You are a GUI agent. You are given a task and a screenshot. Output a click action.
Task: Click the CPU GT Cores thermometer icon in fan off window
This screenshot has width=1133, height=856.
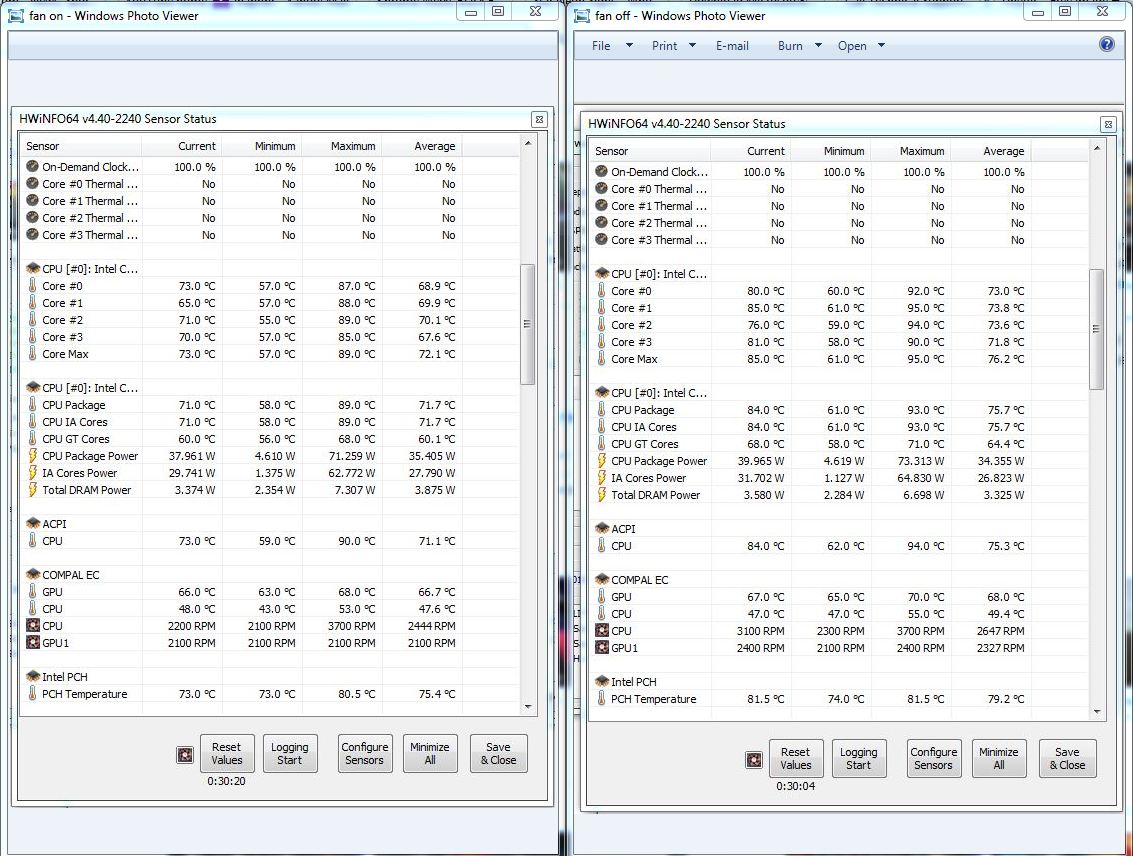601,444
